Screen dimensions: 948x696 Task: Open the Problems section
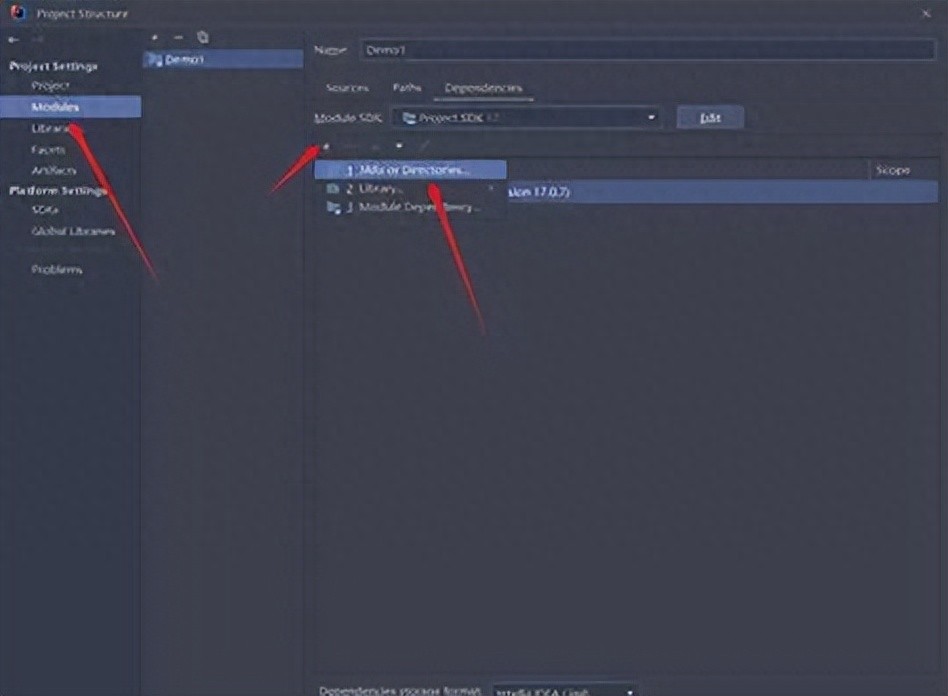(x=56, y=270)
